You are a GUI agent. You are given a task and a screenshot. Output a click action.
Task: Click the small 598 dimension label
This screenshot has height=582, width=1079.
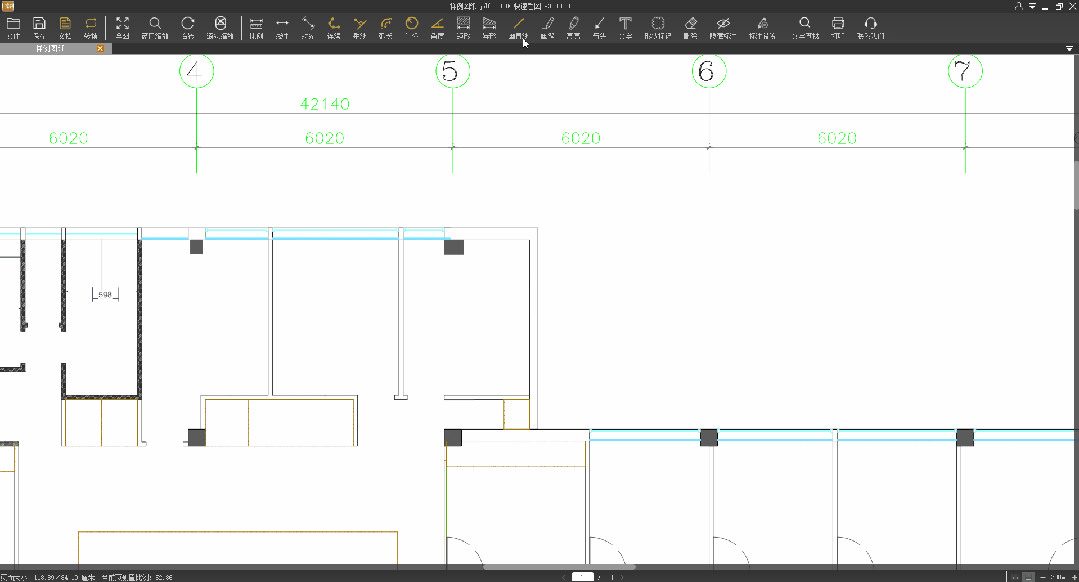coord(105,294)
